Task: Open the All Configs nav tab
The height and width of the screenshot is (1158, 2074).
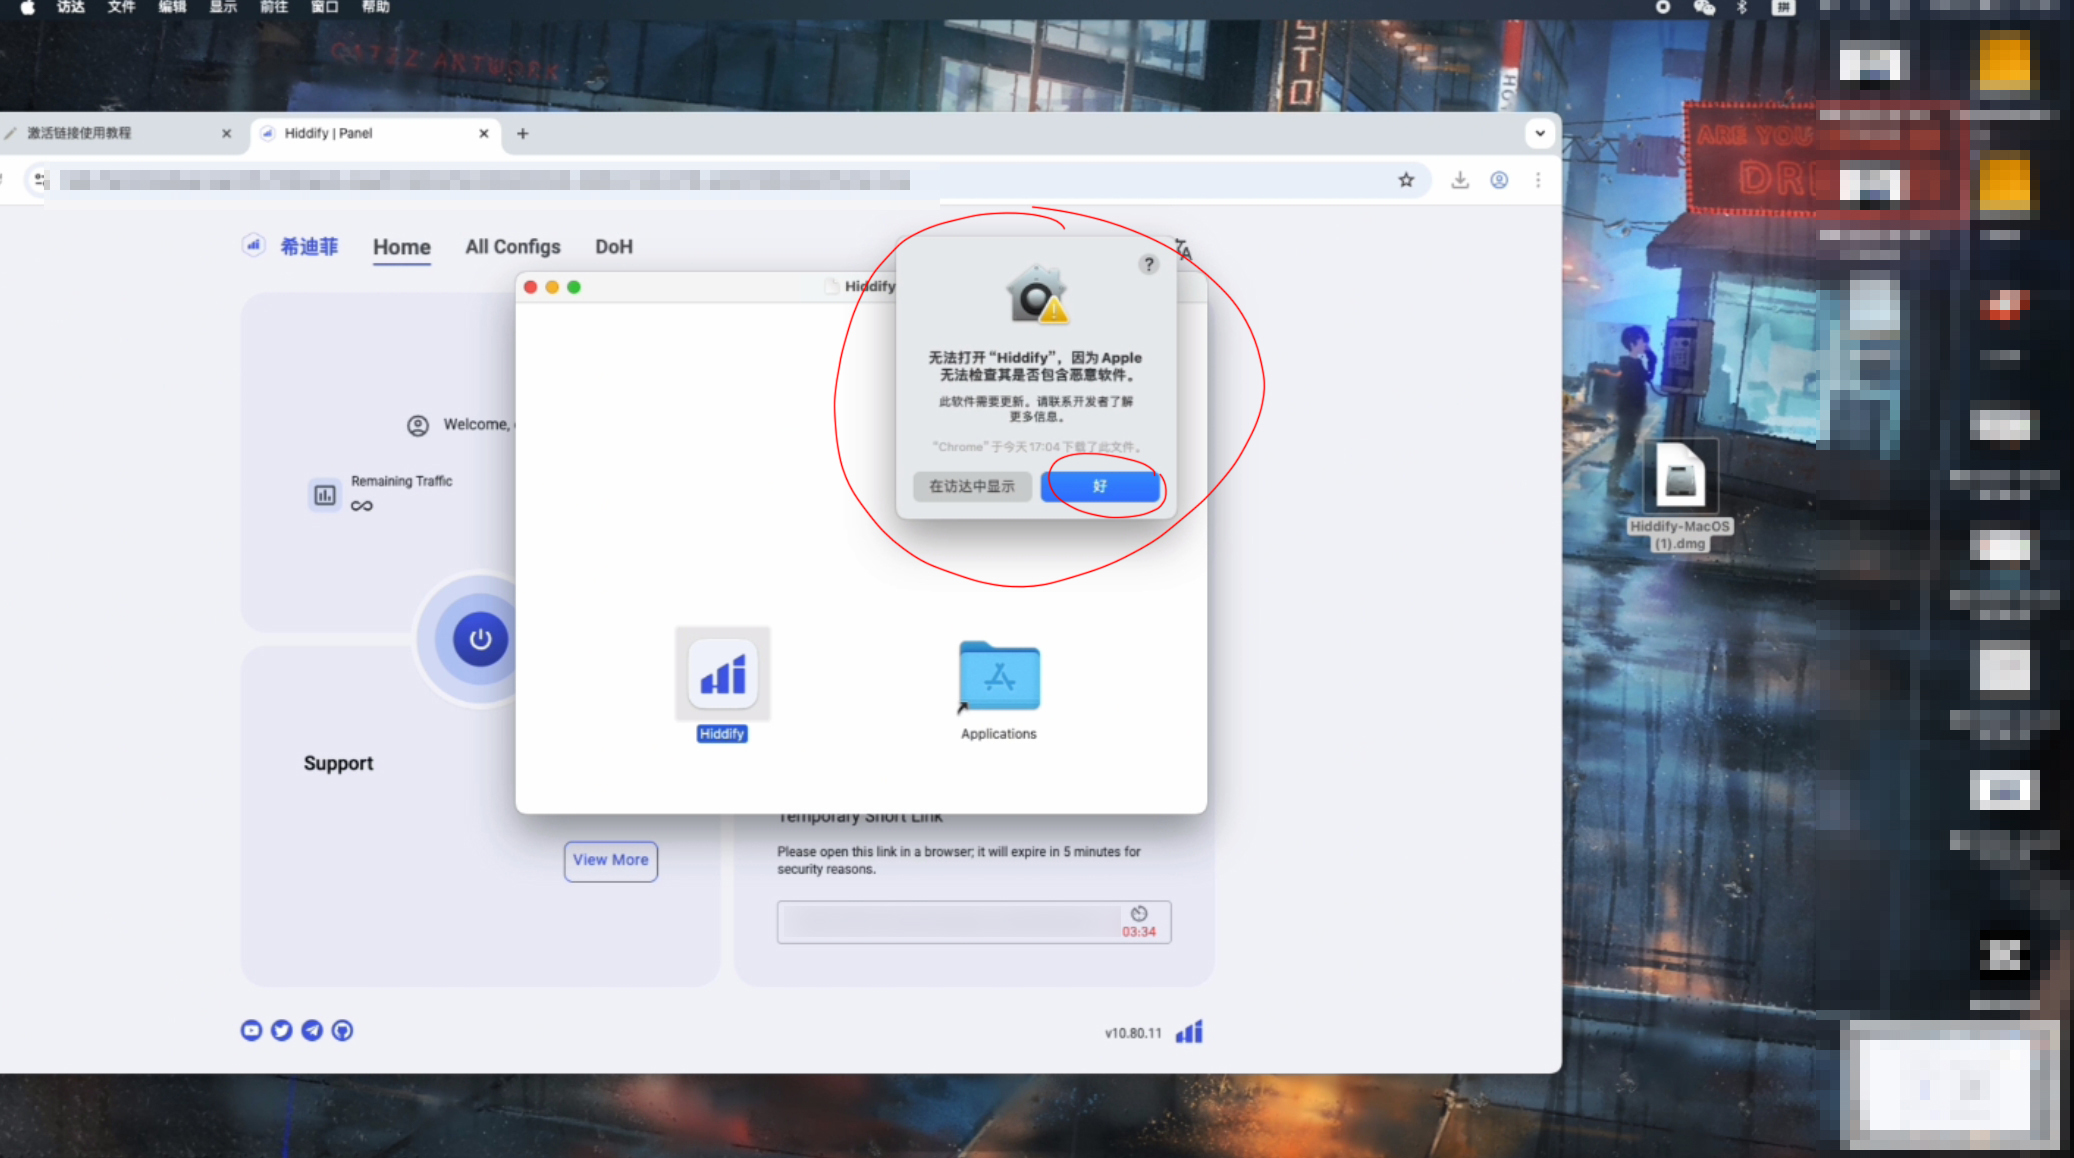Action: point(513,247)
